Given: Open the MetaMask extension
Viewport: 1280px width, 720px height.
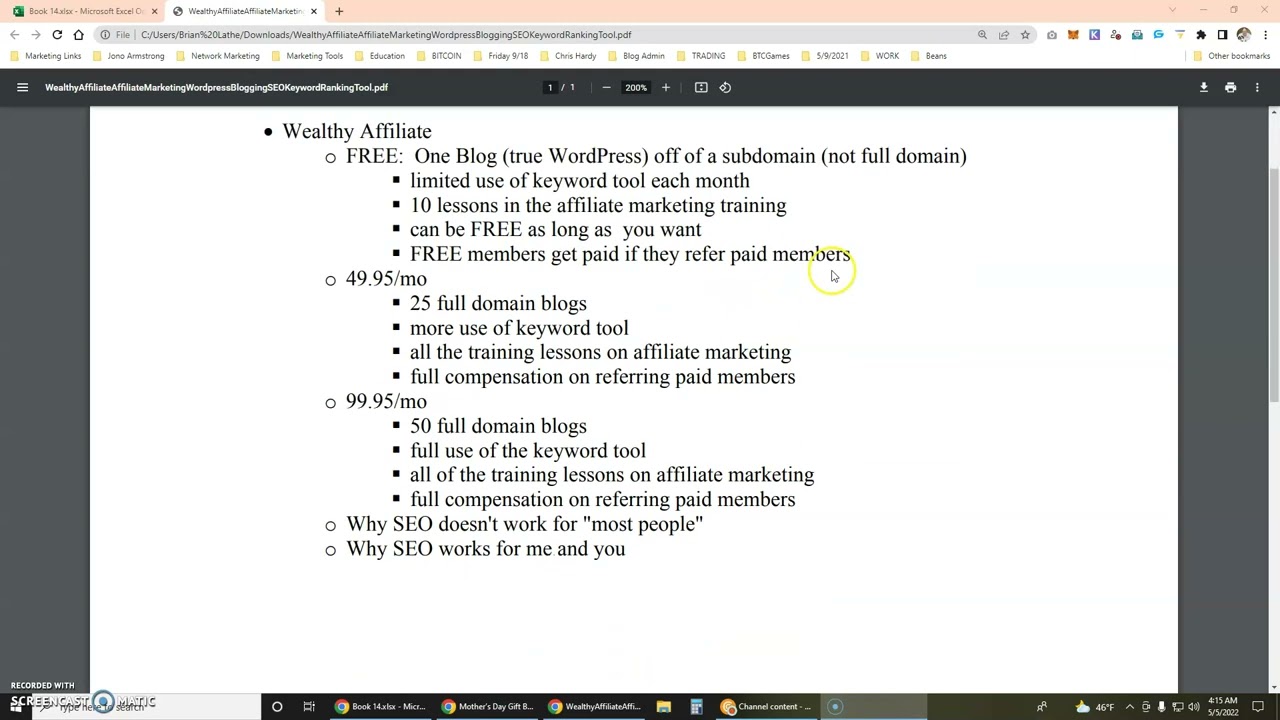Looking at the screenshot, I should 1073,34.
